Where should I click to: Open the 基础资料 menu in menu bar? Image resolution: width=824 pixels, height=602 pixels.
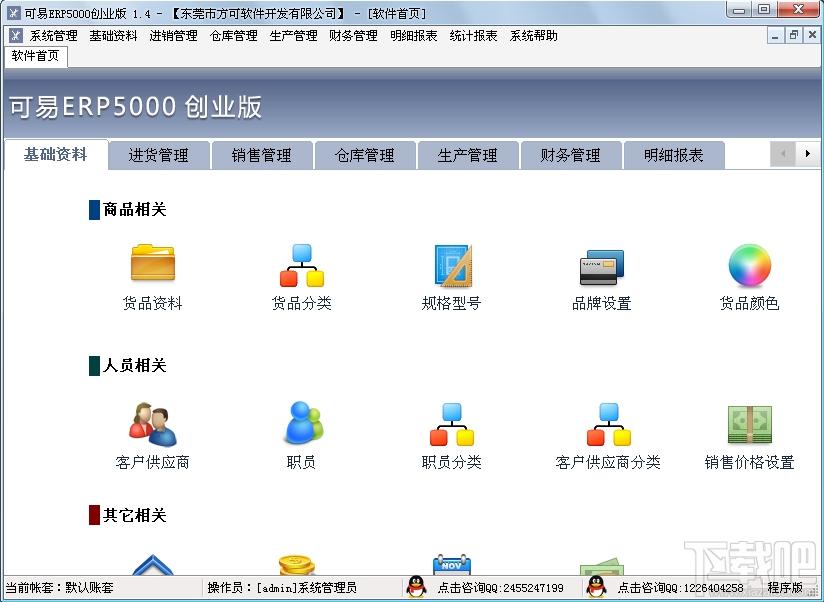point(114,36)
